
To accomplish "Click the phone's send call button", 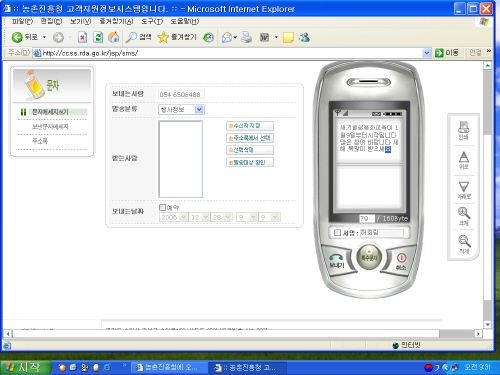I will (336, 260).
